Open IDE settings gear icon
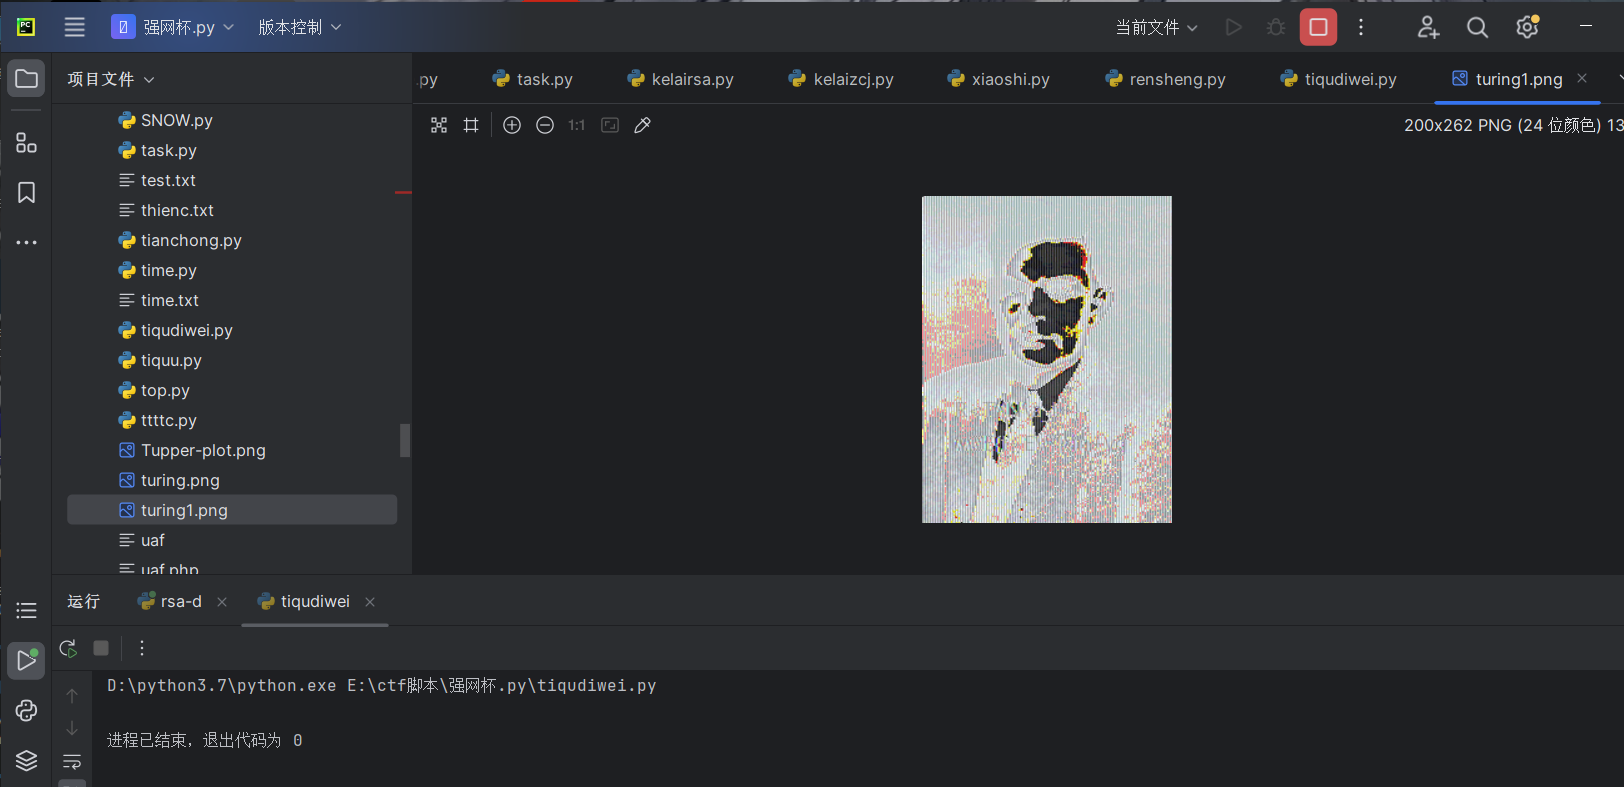1624x787 pixels. tap(1527, 27)
